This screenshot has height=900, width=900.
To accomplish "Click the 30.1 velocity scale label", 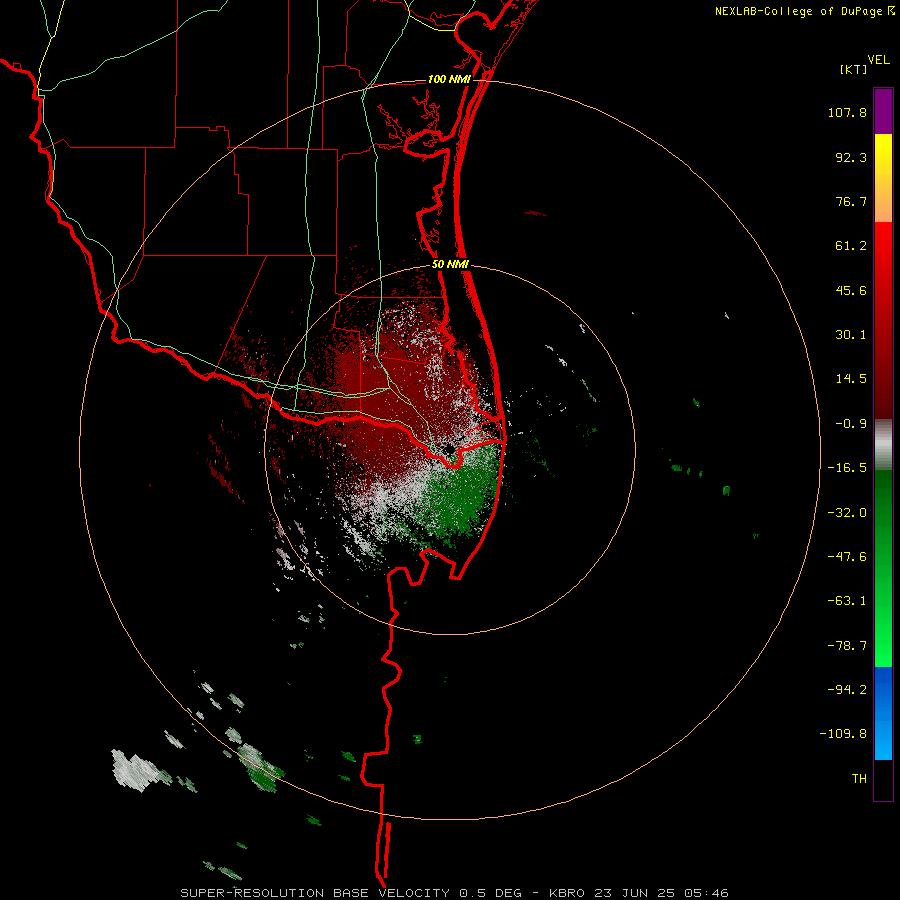I will click(x=851, y=335).
